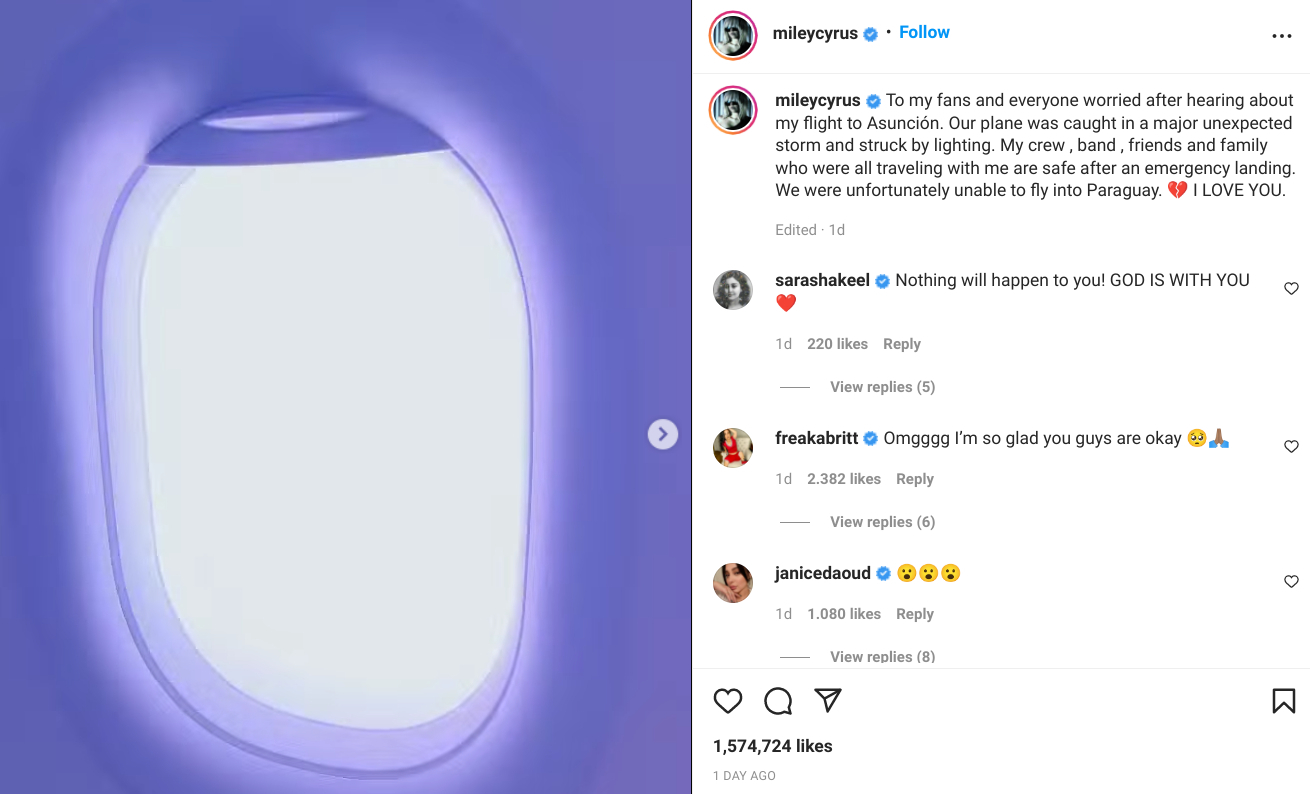Like sarashakeel's comment
1310x794 pixels.
point(1291,289)
